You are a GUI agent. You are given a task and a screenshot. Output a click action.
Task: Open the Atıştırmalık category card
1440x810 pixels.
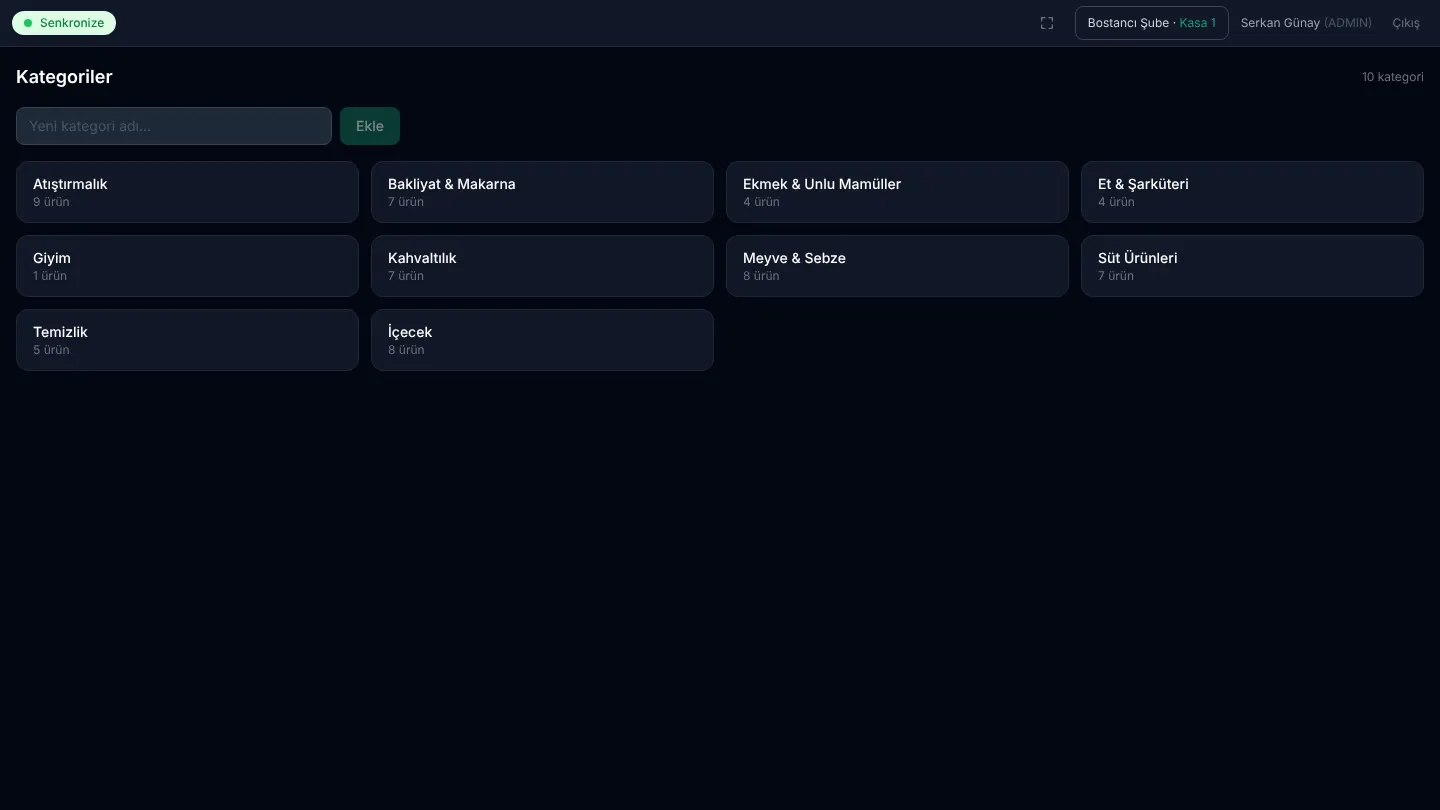187,192
